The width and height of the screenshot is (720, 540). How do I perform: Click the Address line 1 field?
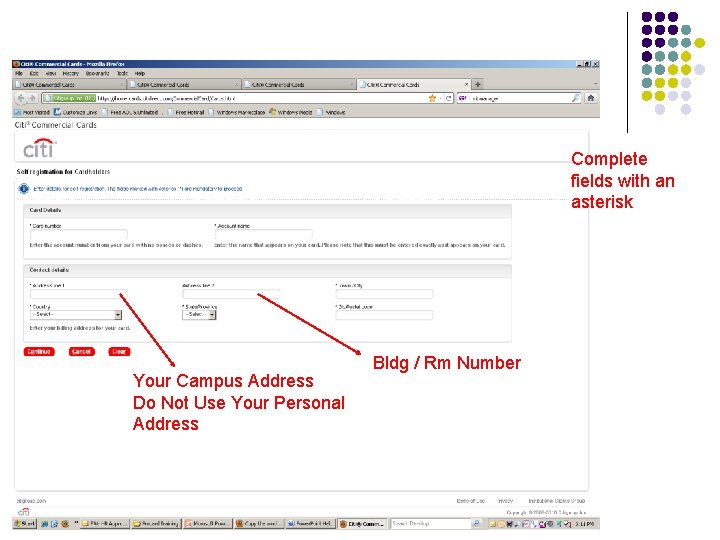(x=79, y=294)
